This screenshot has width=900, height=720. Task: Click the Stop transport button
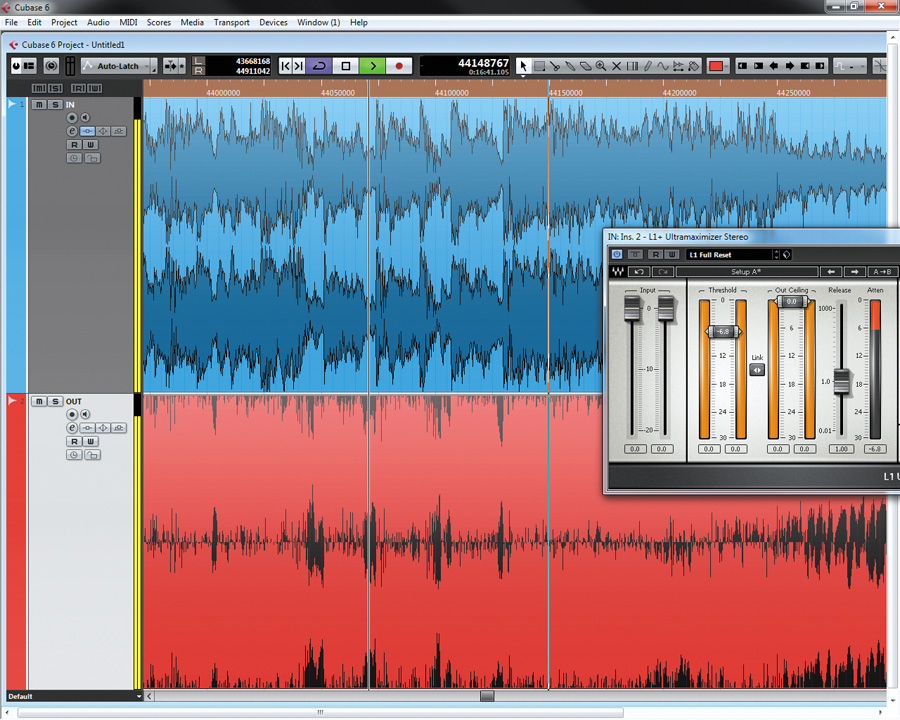click(346, 66)
